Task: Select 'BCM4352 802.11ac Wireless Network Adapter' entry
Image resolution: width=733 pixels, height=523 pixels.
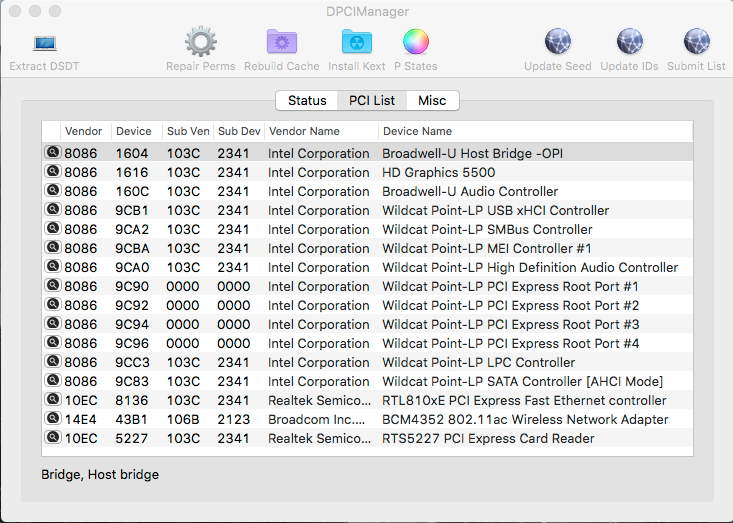Action: click(525, 419)
